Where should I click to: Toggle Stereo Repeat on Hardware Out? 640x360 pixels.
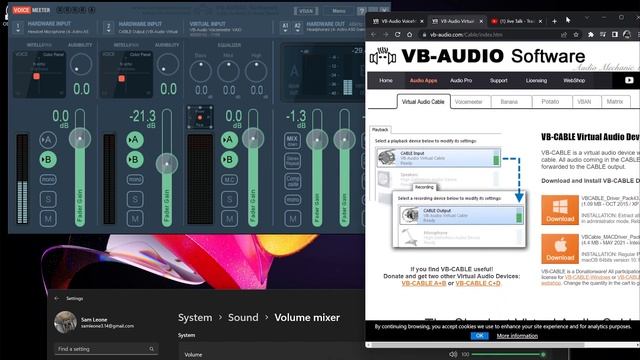coord(292,161)
